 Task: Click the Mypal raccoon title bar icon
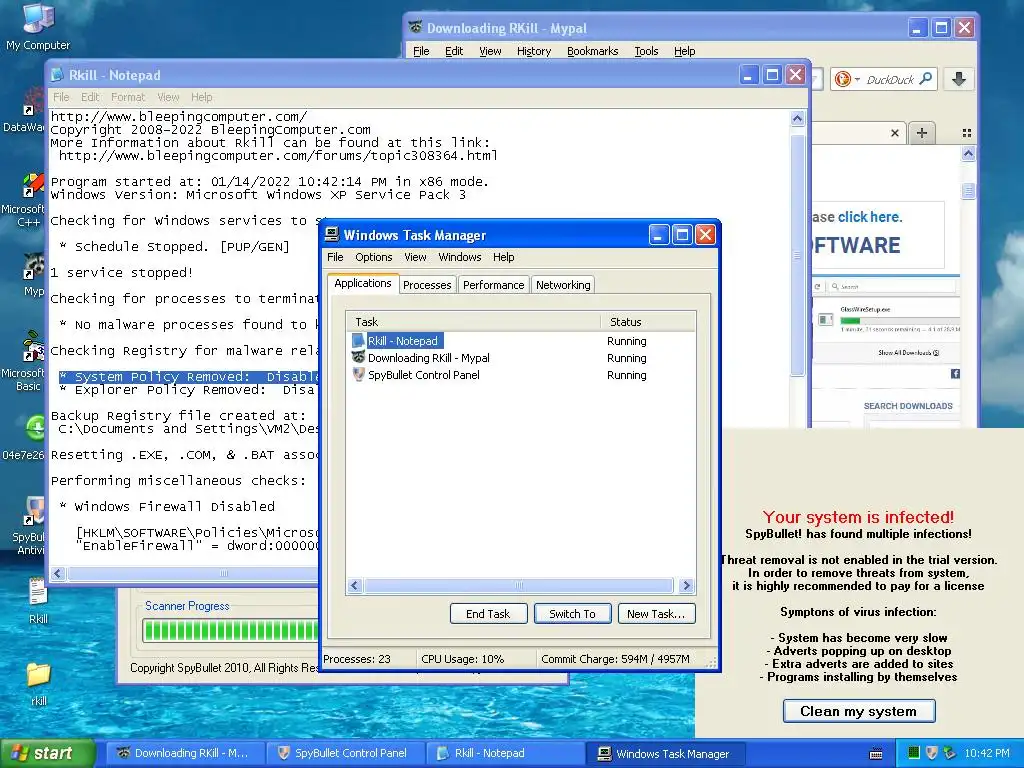415,27
